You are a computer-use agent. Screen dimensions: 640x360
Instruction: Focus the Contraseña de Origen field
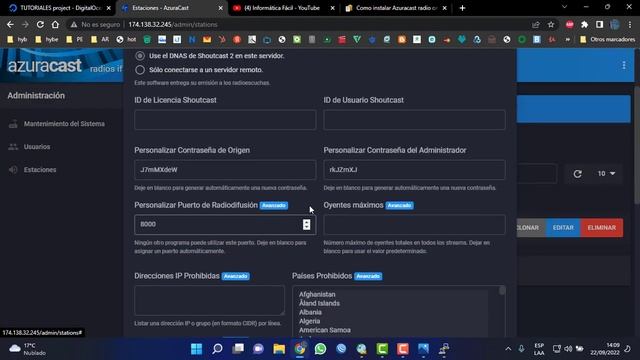(x=225, y=169)
